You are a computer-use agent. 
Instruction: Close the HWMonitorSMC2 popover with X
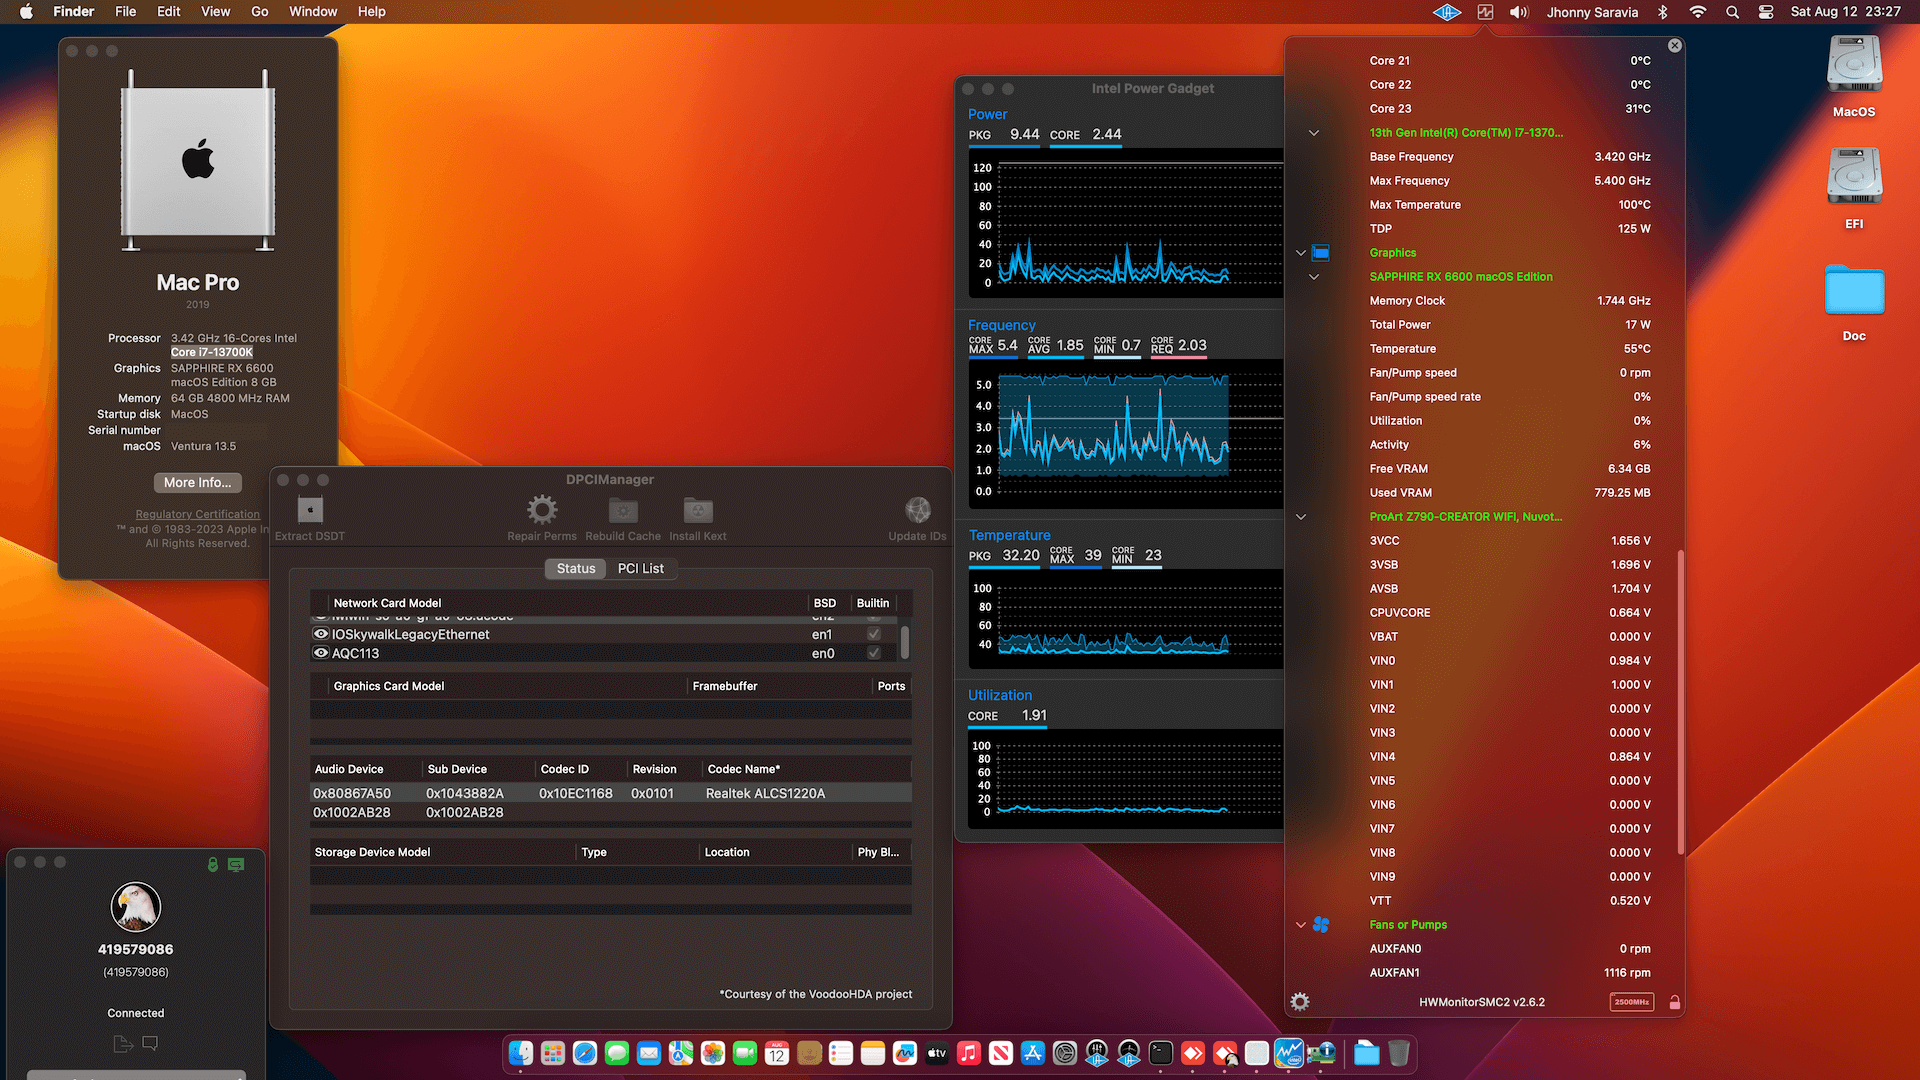(1675, 45)
